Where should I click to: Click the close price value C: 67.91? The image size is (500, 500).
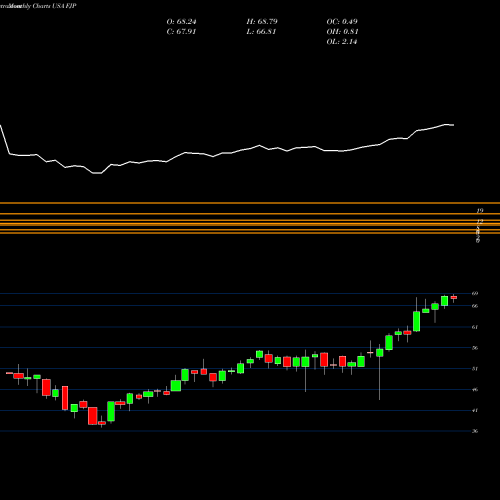181,32
